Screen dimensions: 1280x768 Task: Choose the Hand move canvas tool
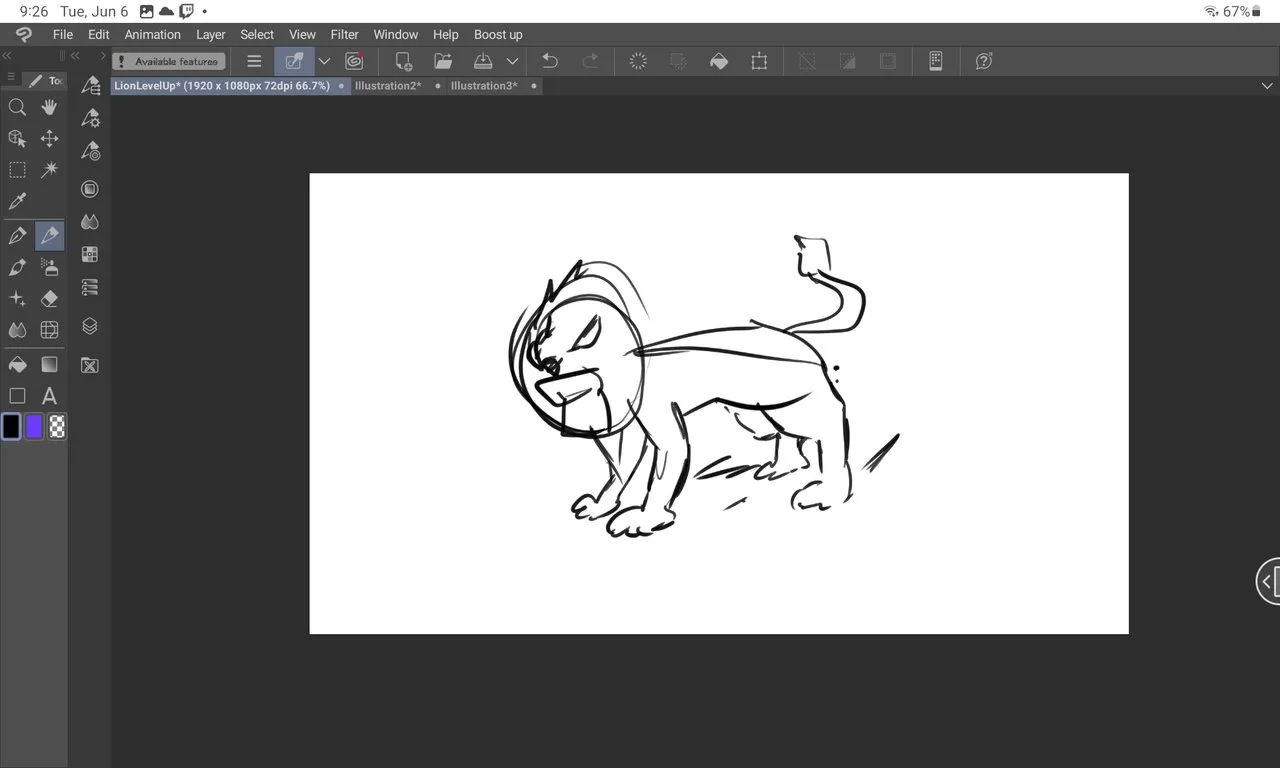tap(49, 107)
